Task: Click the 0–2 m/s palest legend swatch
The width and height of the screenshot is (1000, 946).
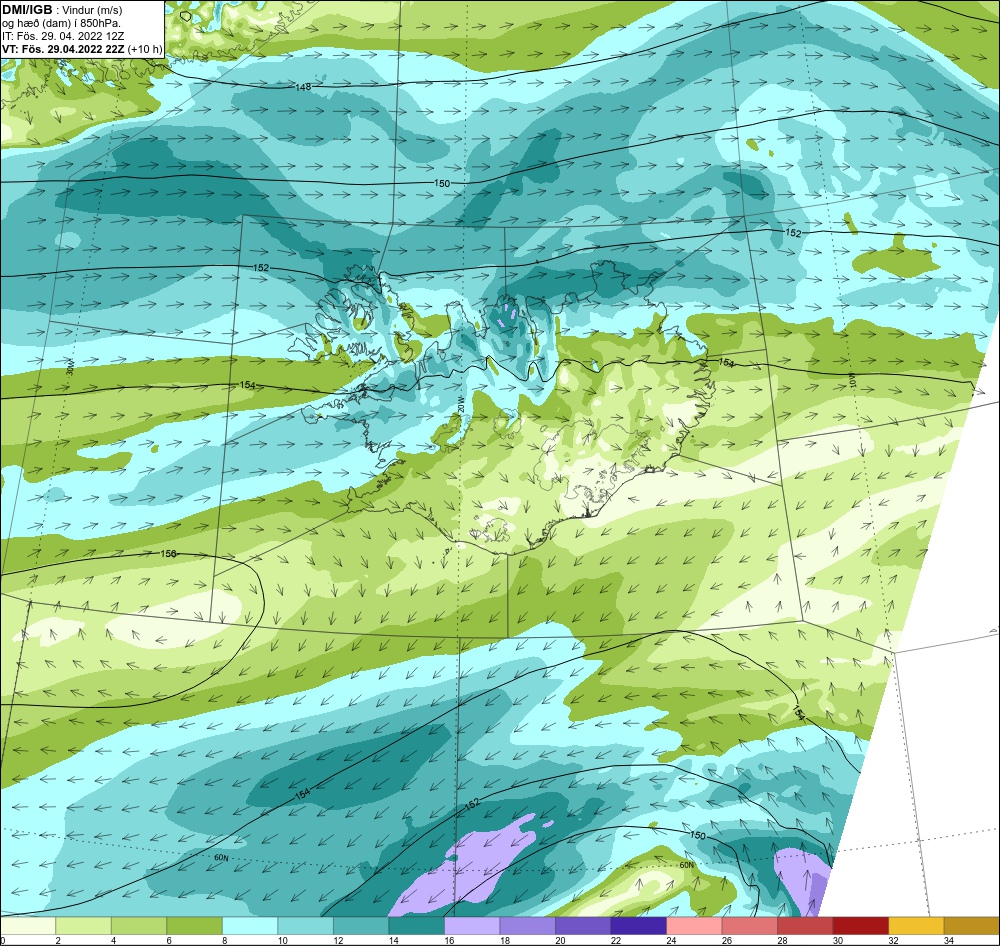Action: click(x=28, y=926)
